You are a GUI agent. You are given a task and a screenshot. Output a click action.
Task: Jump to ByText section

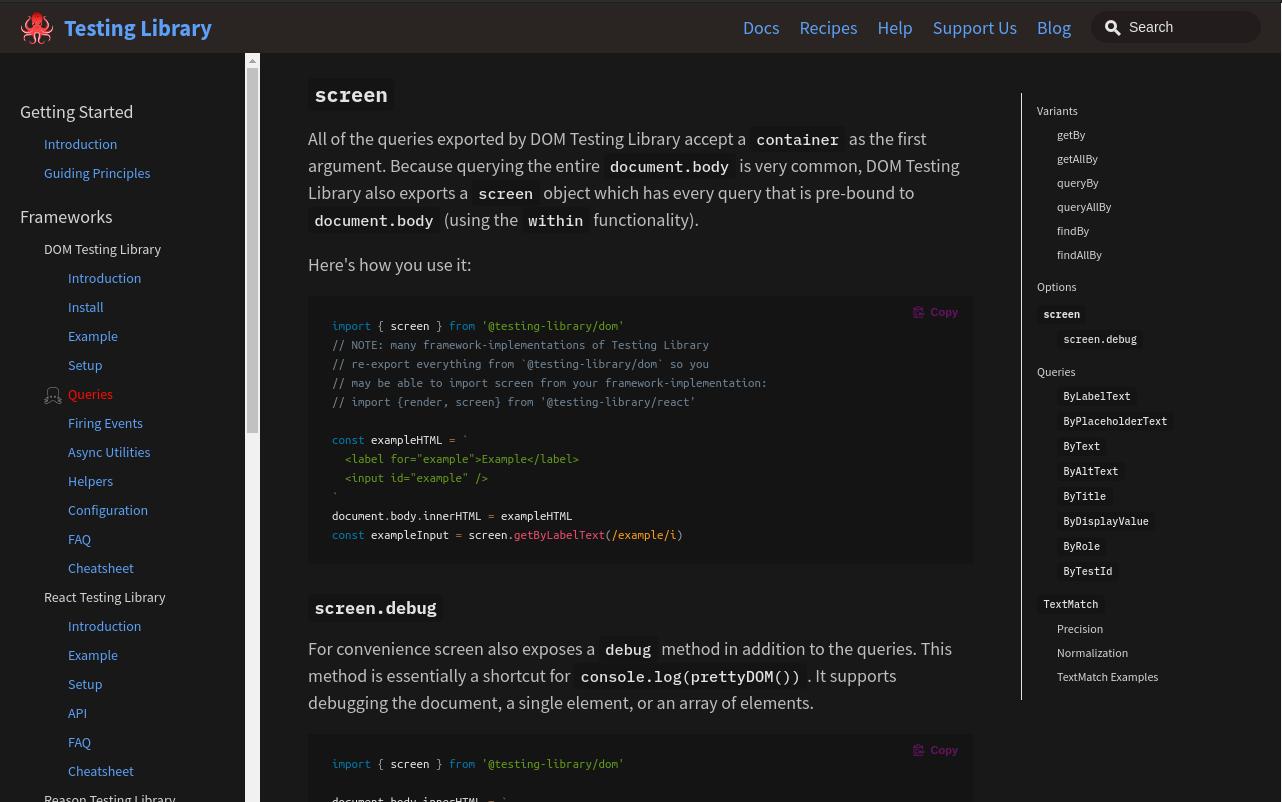point(1081,446)
